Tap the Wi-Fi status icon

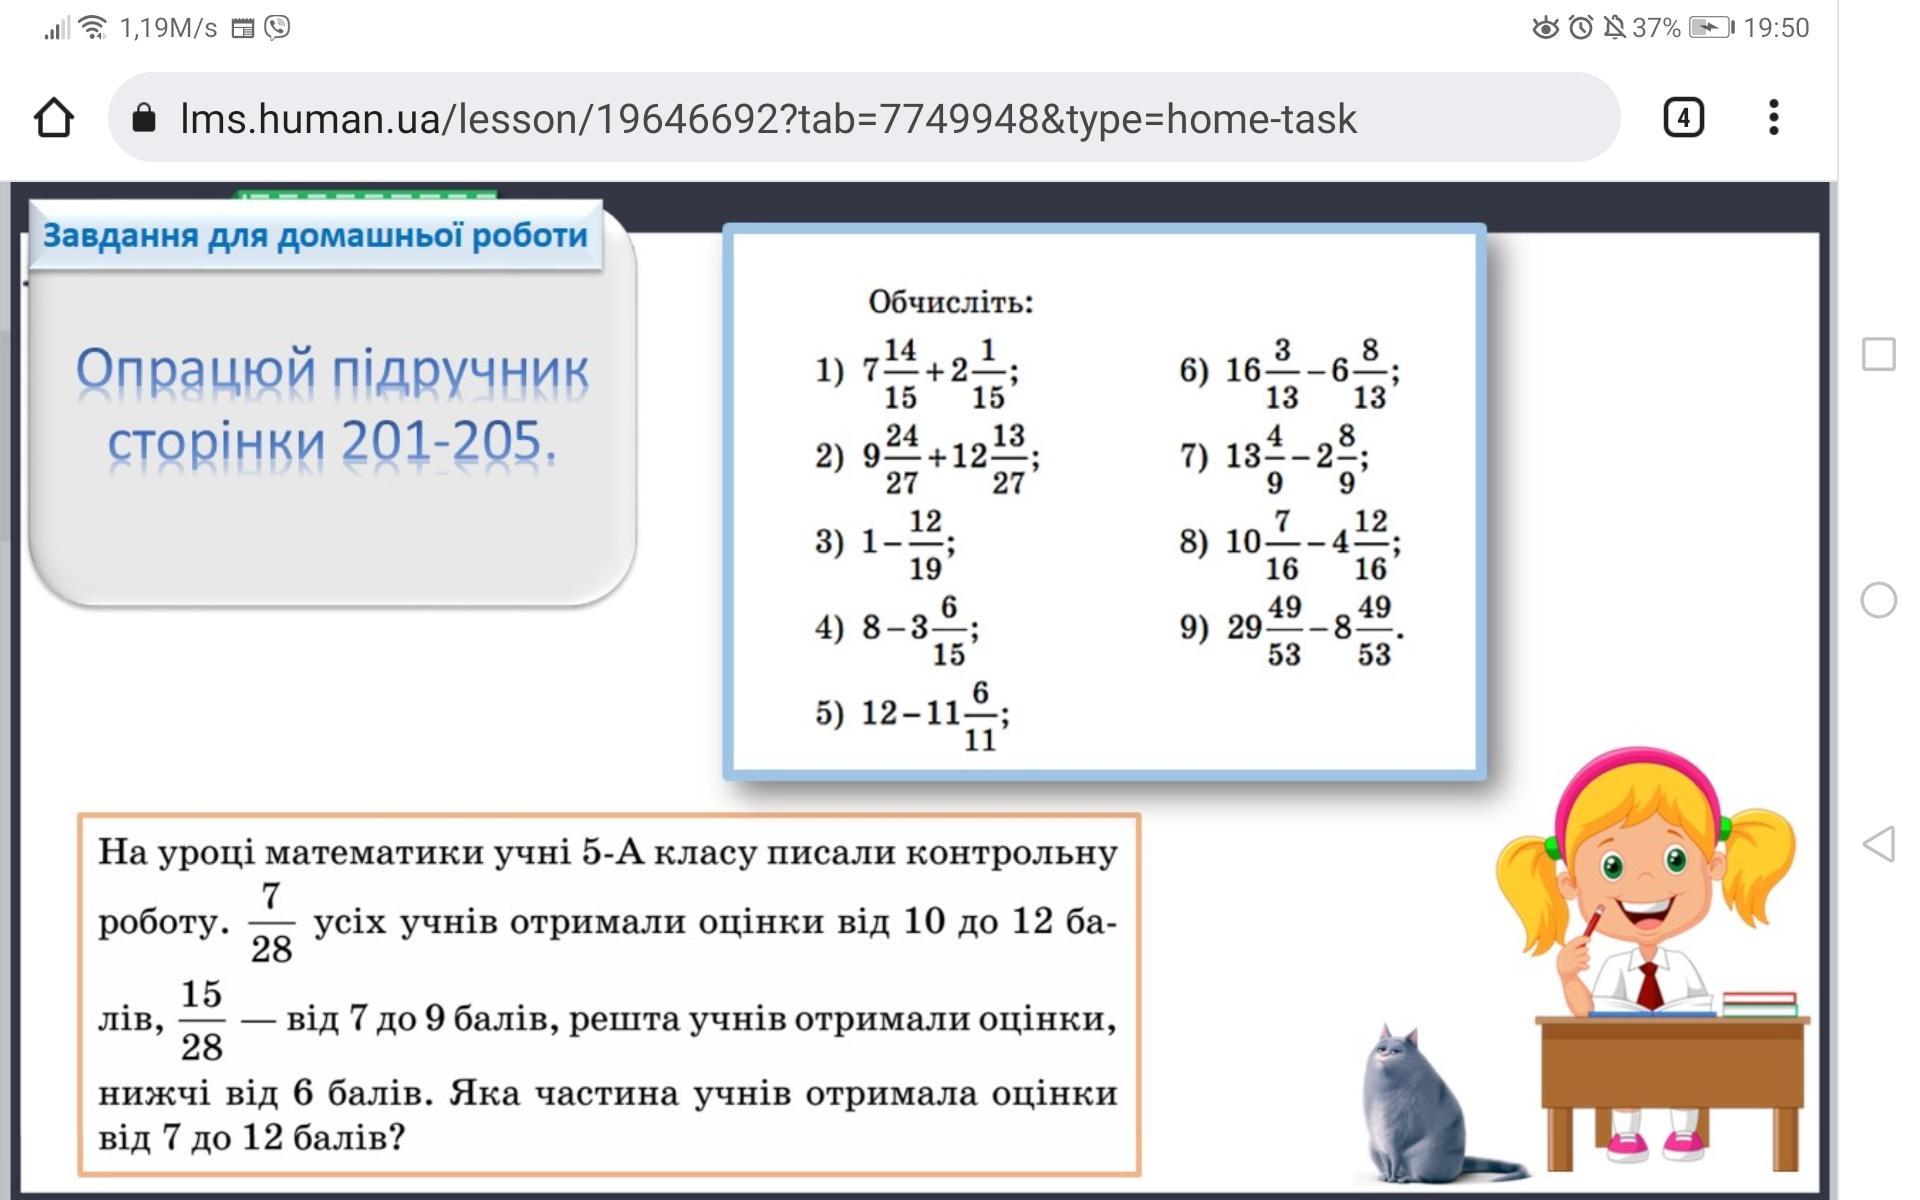coord(93,27)
